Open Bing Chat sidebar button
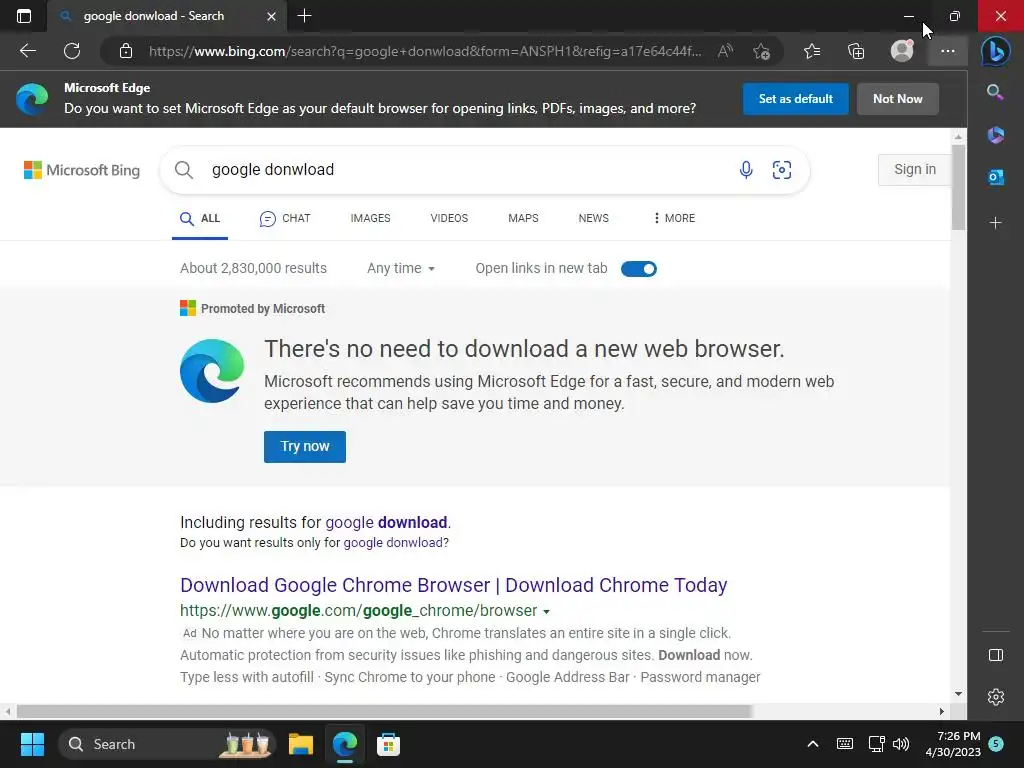1024x768 pixels. pyautogui.click(x=995, y=51)
